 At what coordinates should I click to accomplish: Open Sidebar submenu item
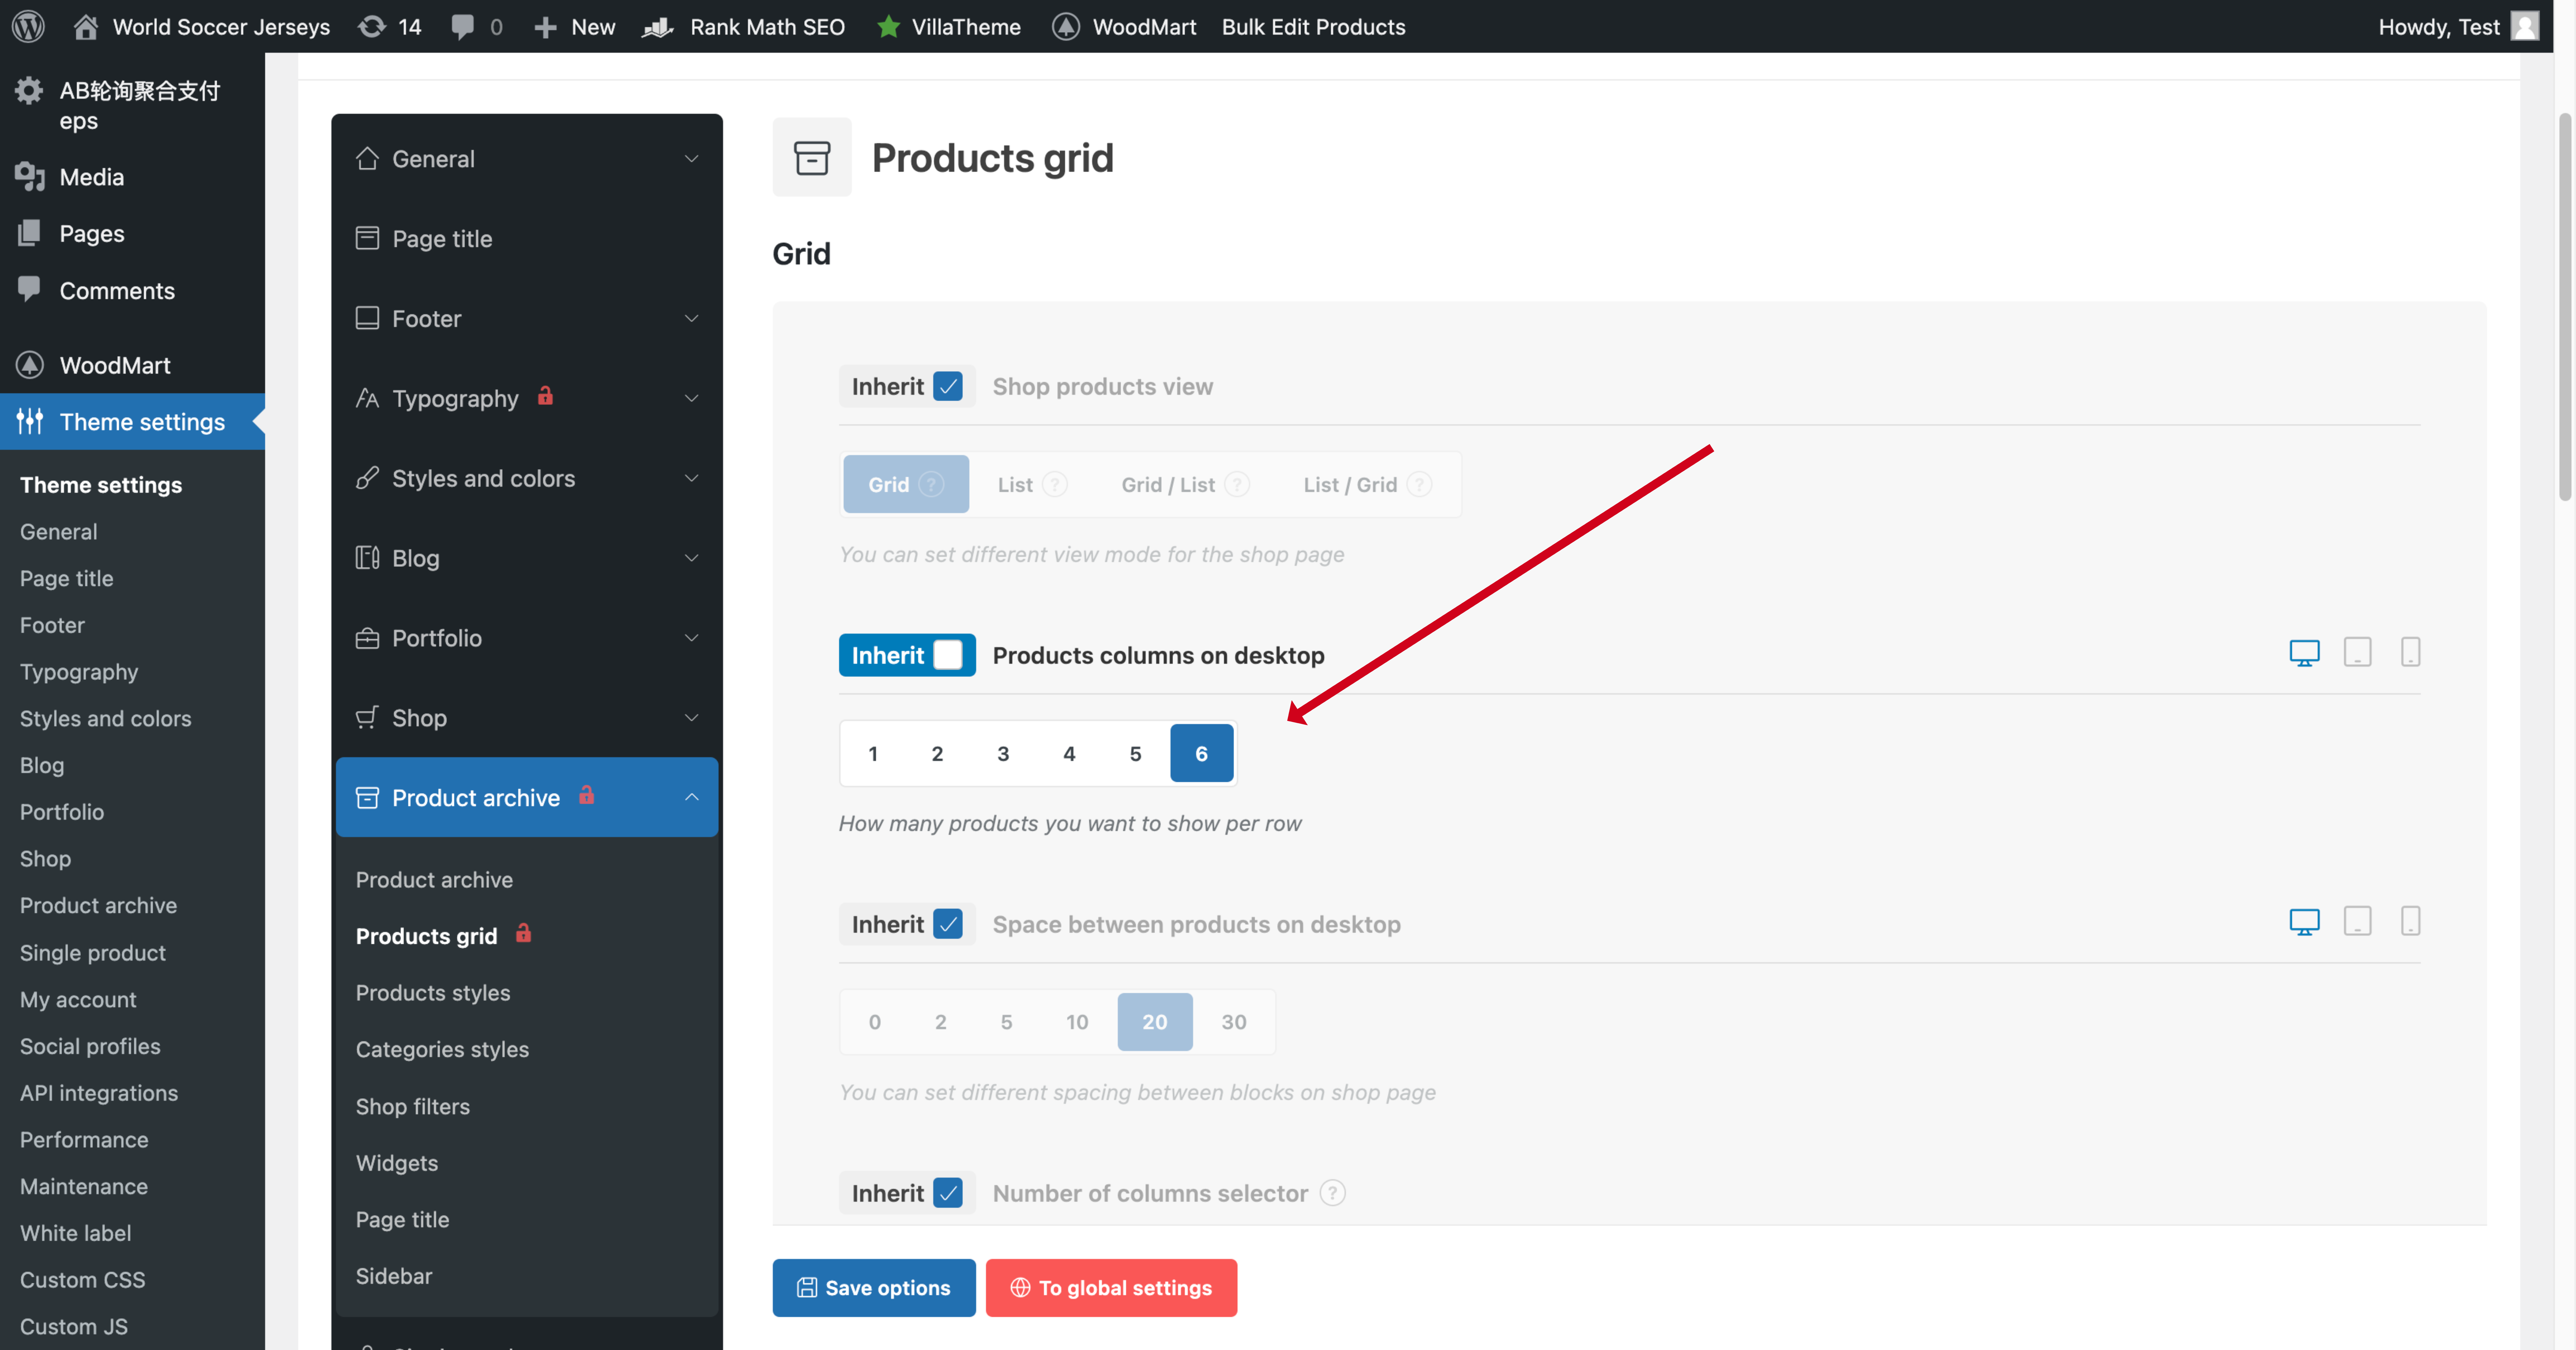pyautogui.click(x=394, y=1276)
